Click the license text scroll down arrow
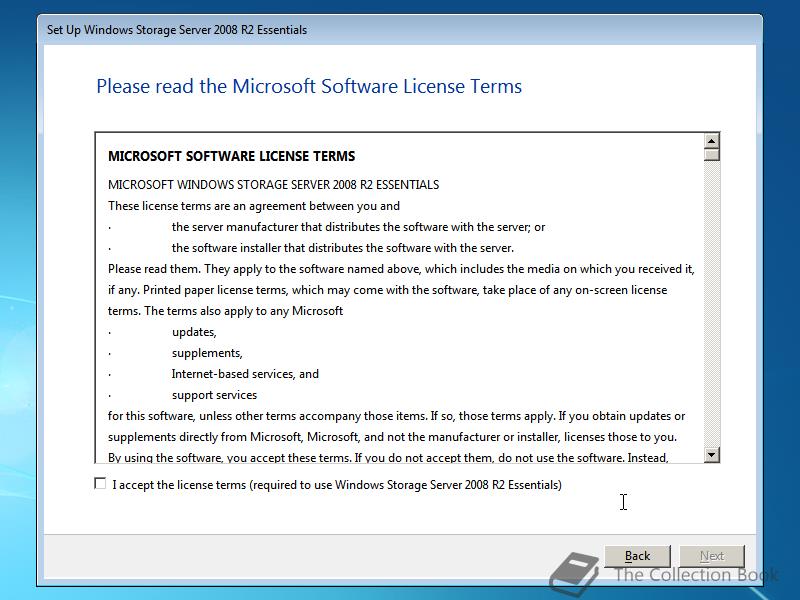 tap(711, 454)
